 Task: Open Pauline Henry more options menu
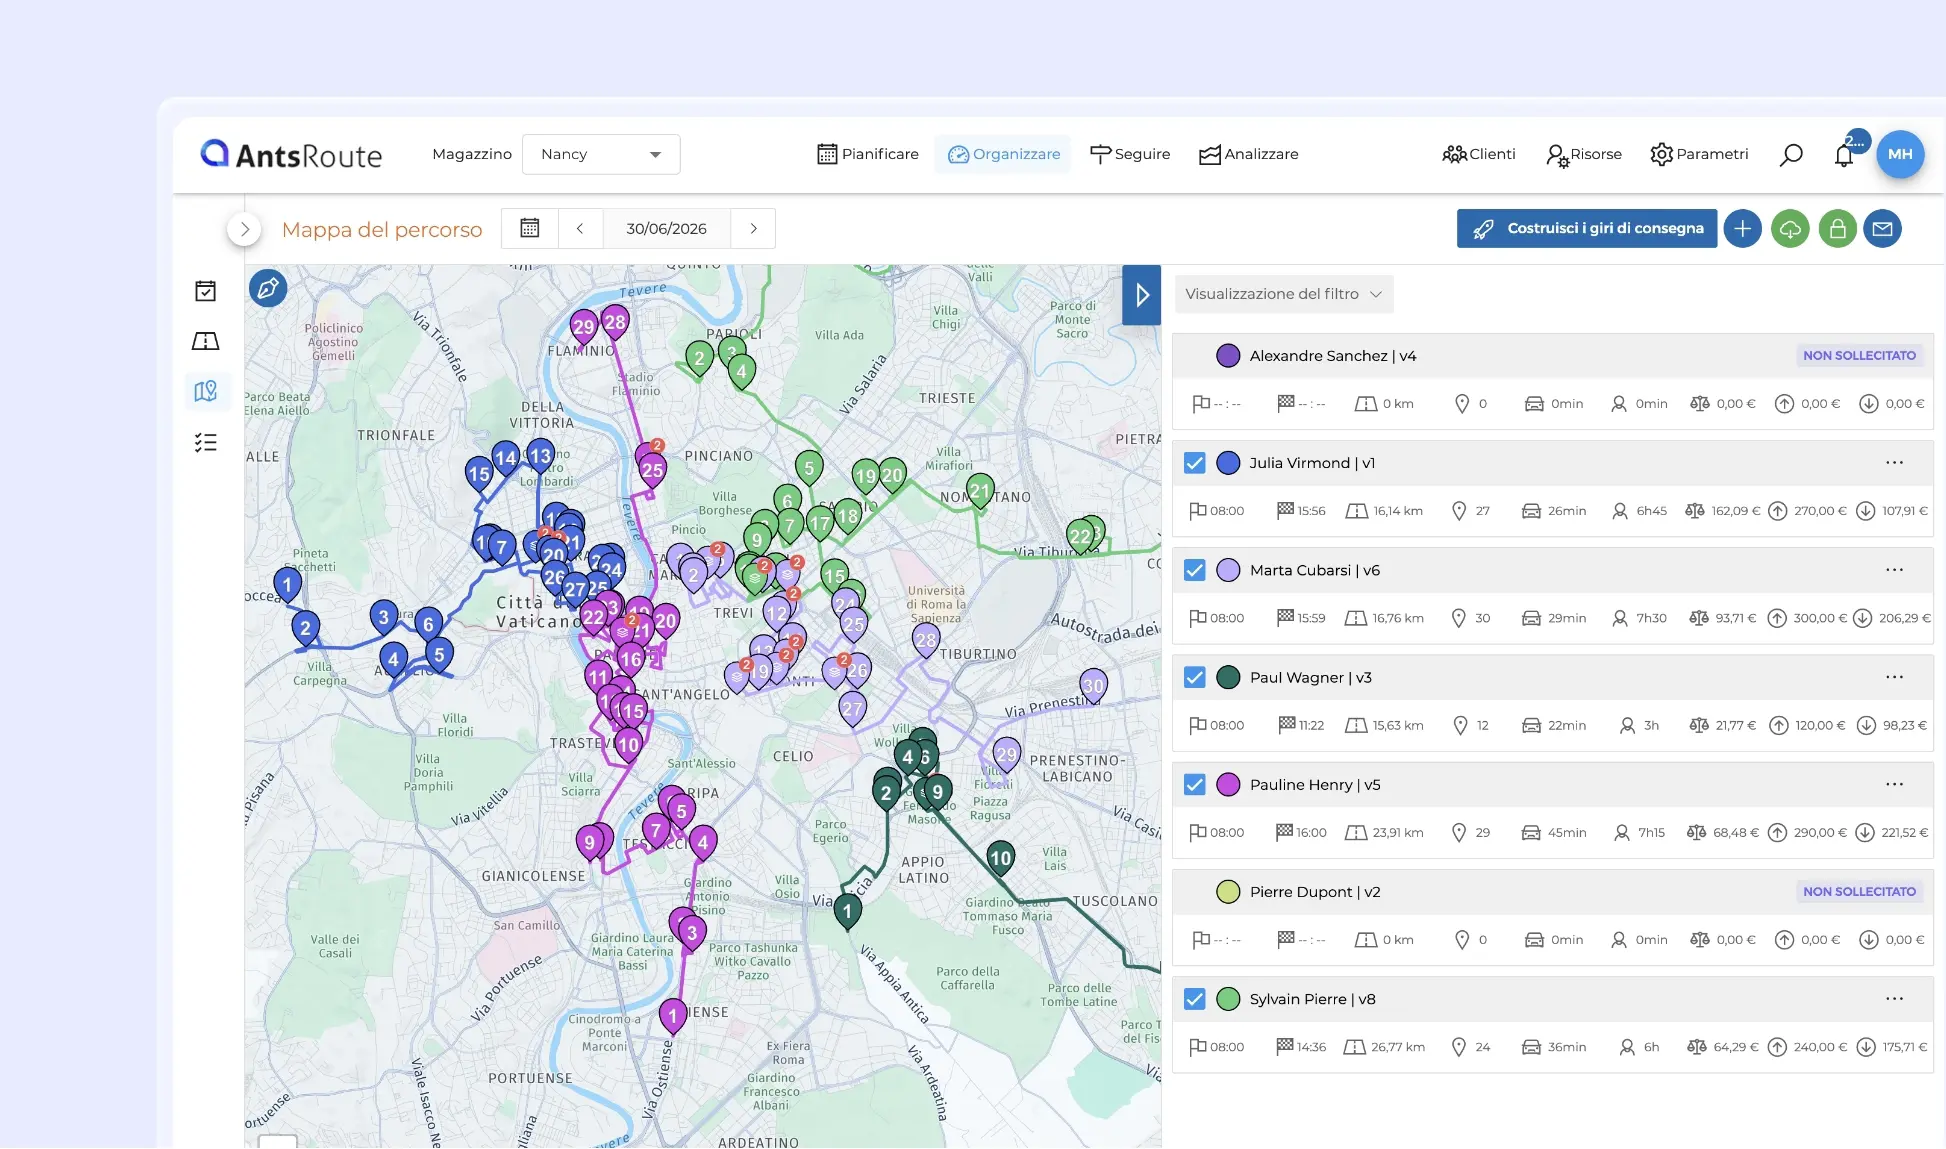tap(1894, 785)
